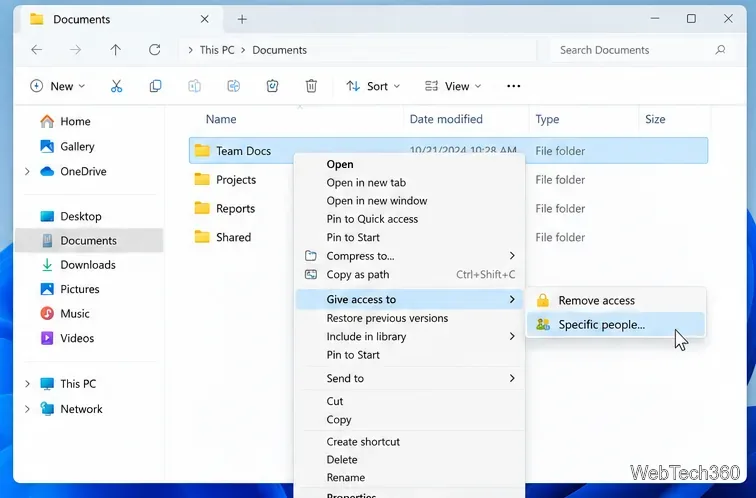Click Documents in the address breadcrumb

pos(279,50)
